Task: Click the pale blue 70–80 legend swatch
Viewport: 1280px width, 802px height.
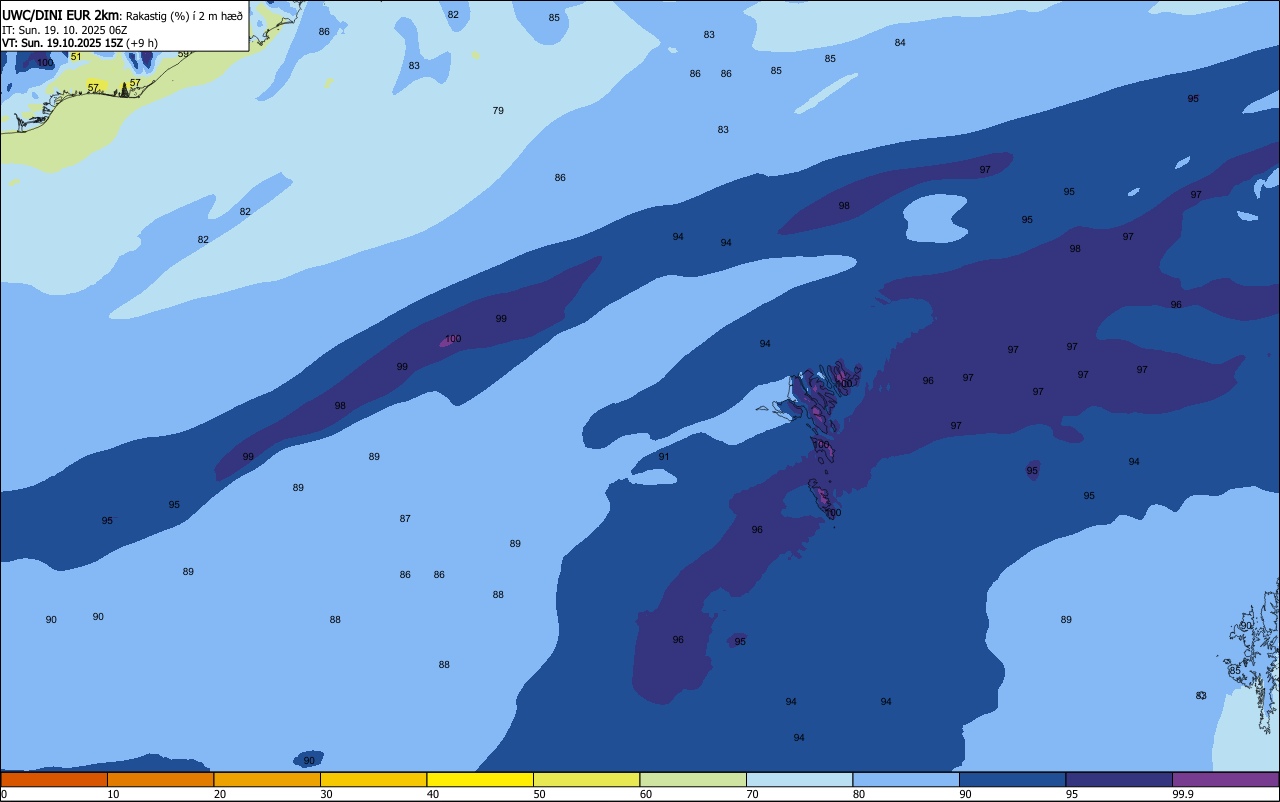Action: pyautogui.click(x=799, y=779)
